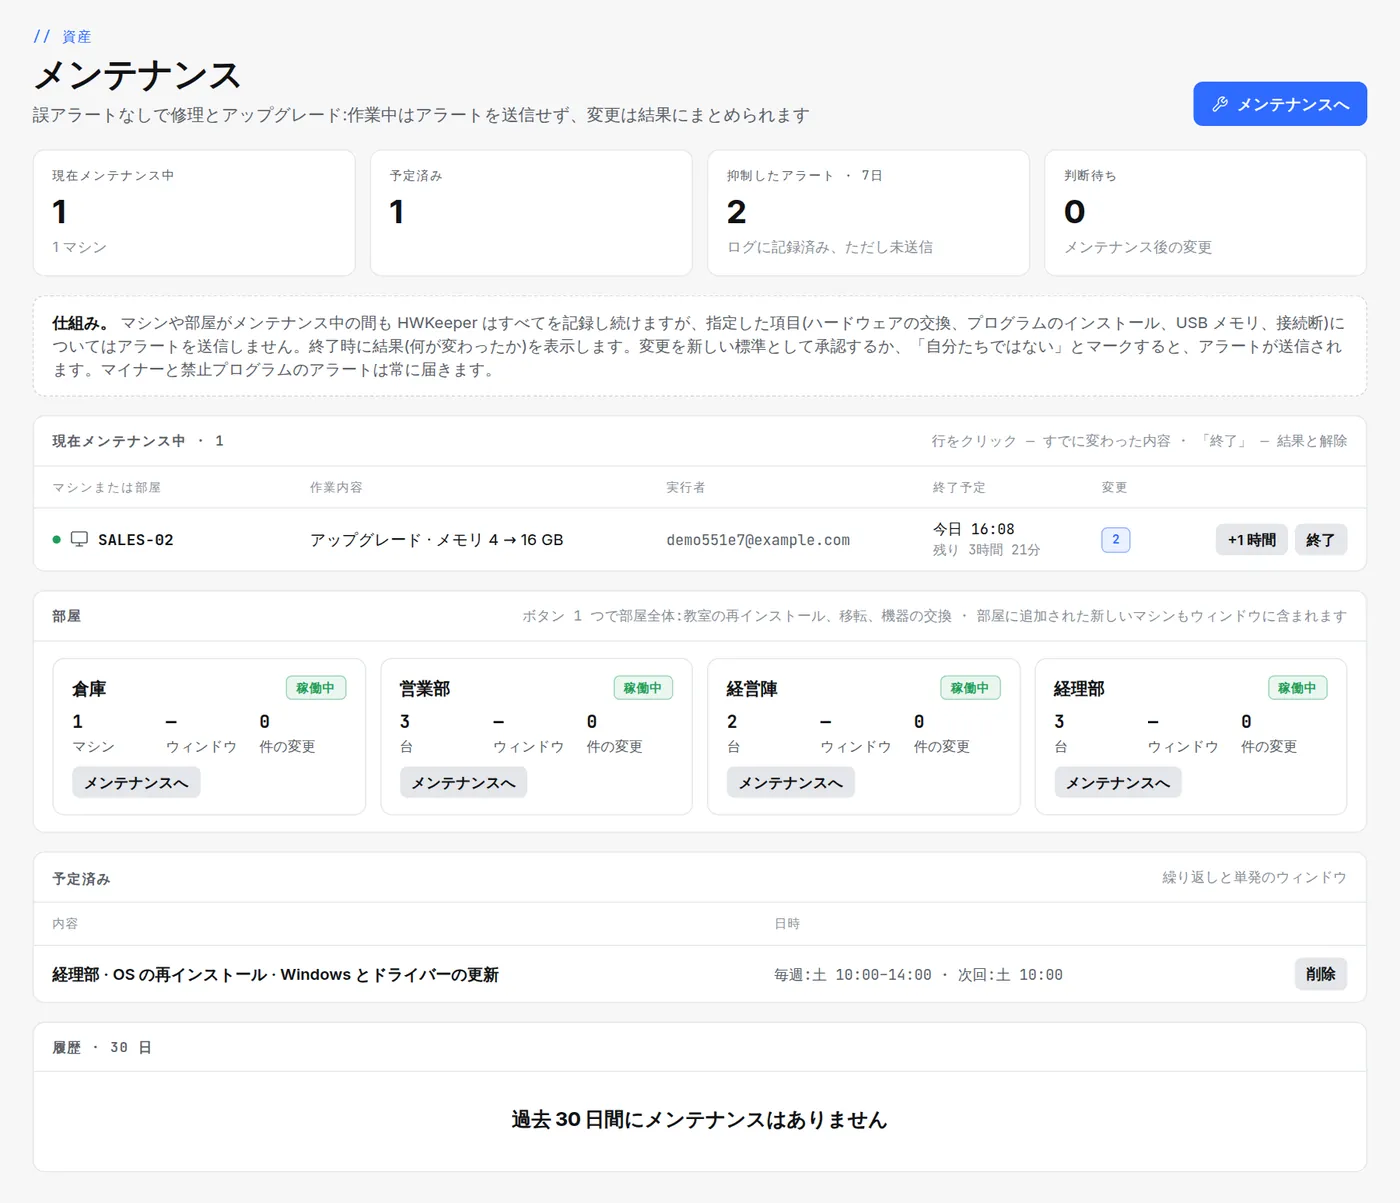The image size is (1400, 1203).
Task: Put 経営陣 room into maintenance
Action: pyautogui.click(x=790, y=782)
